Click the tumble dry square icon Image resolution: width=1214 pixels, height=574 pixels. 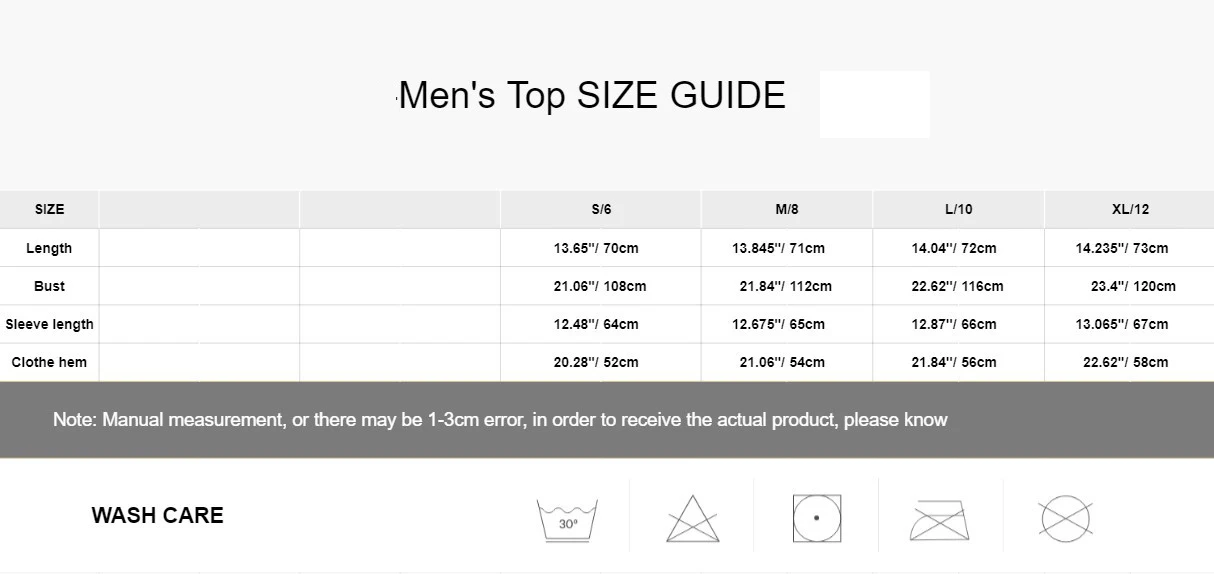click(x=816, y=518)
